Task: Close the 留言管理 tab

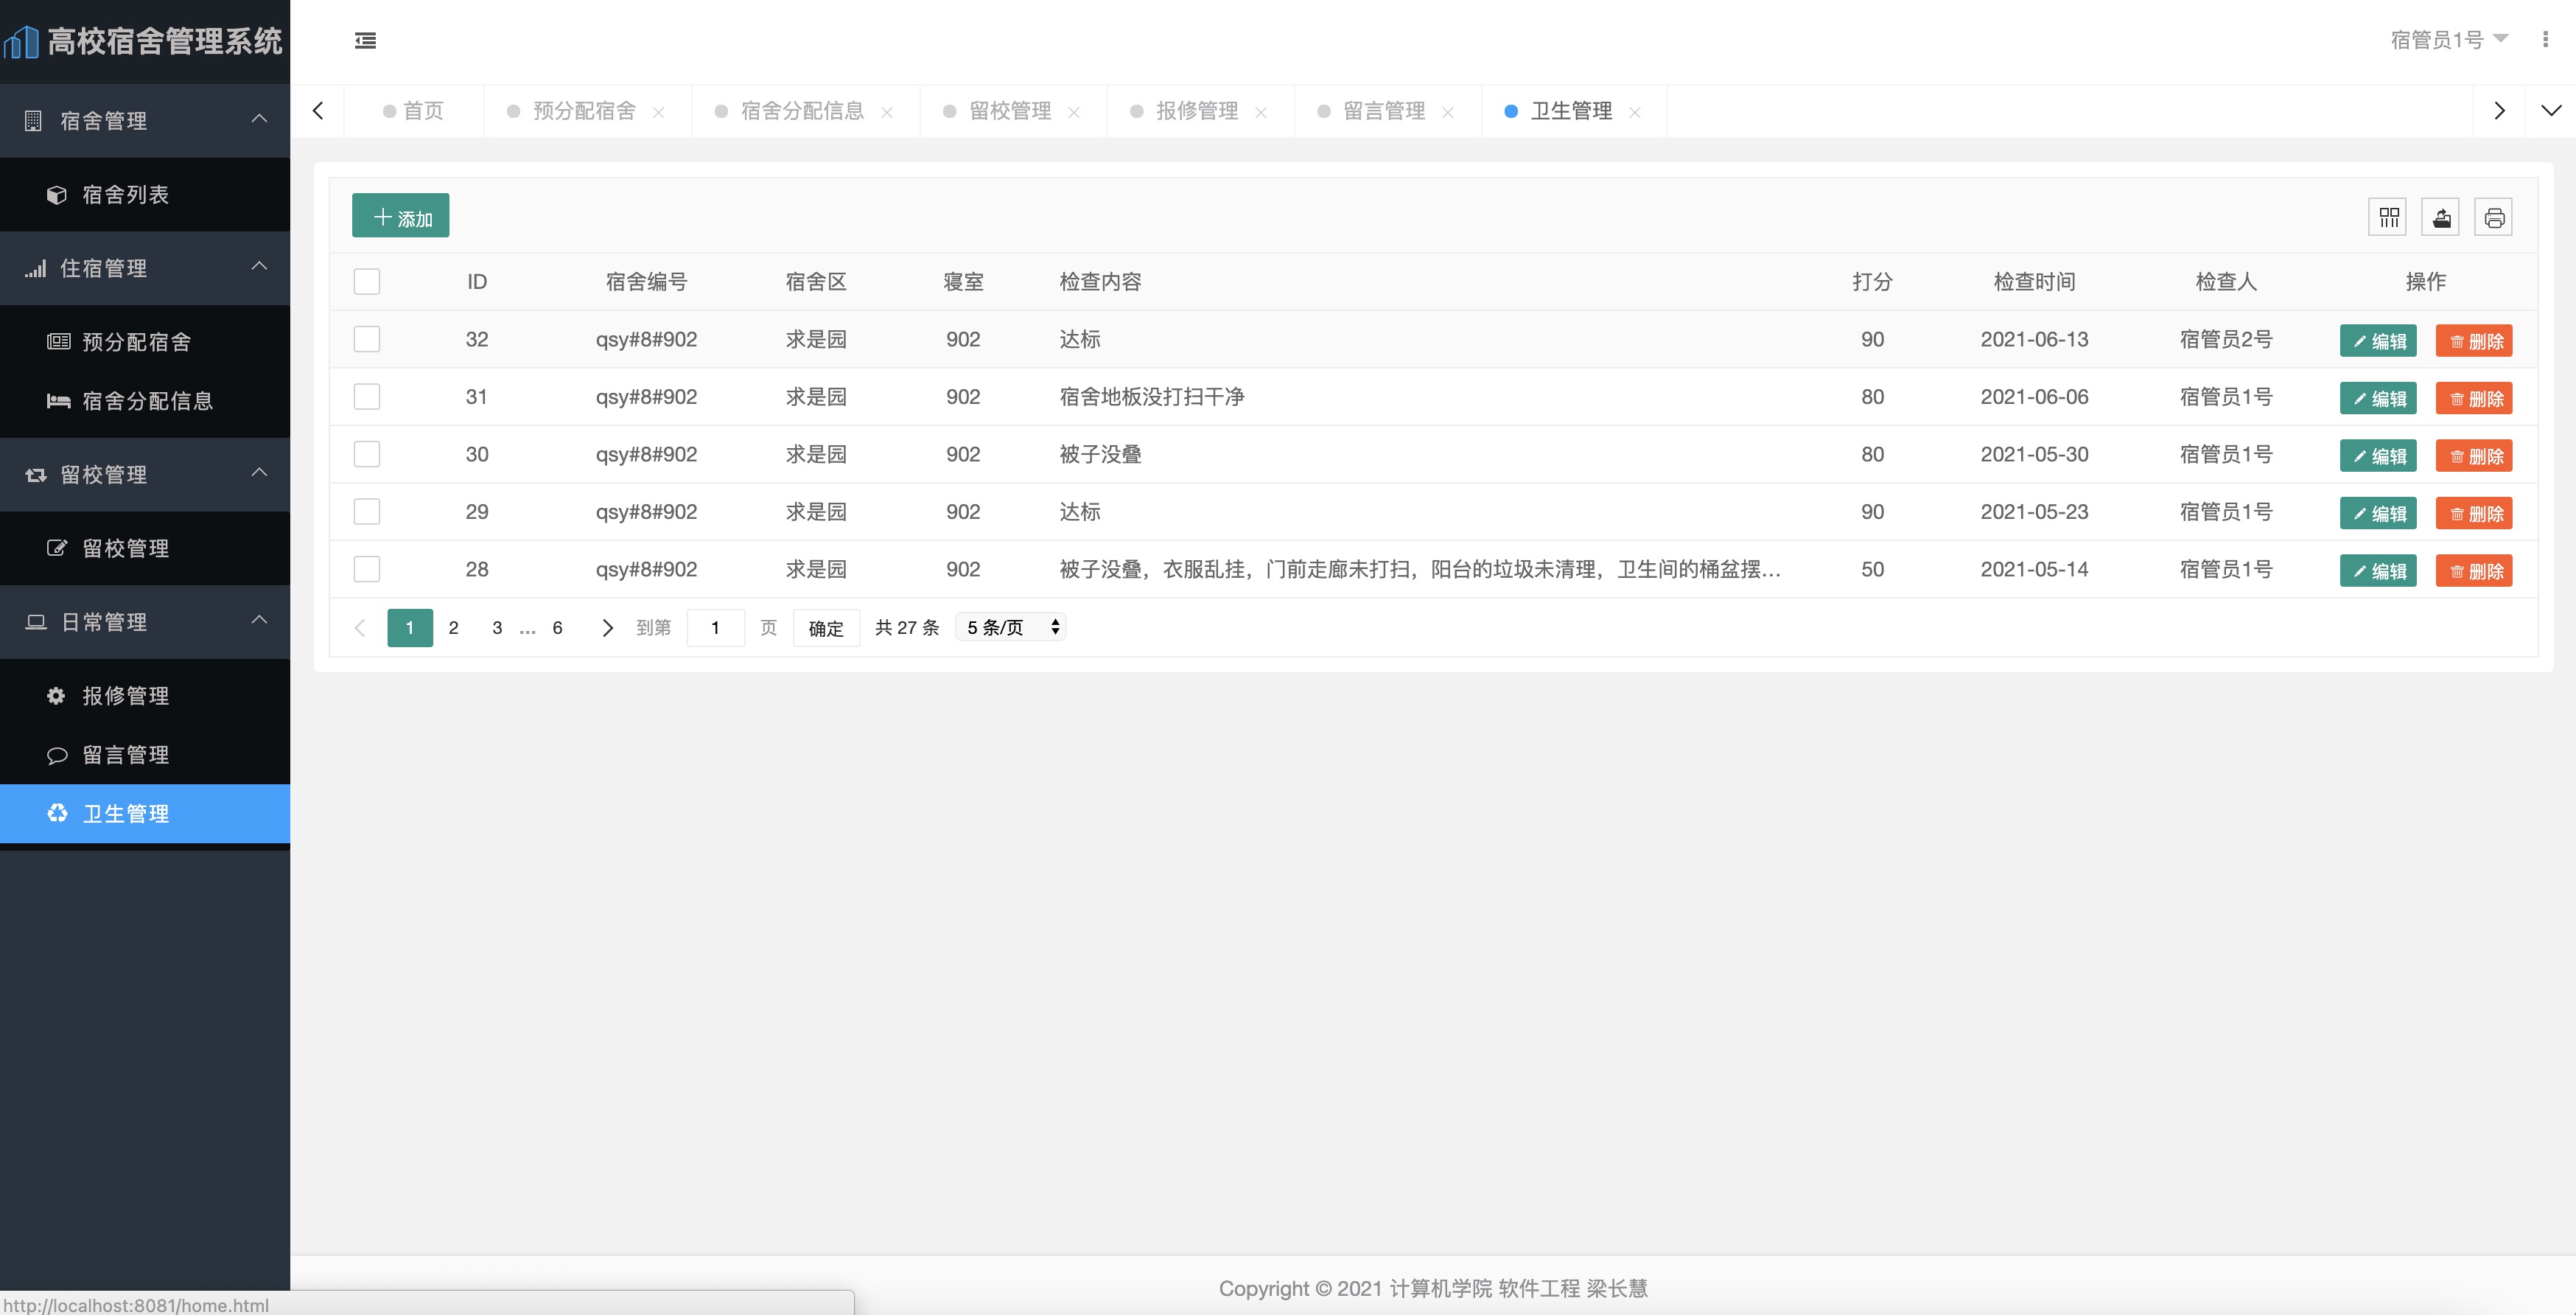Action: pyautogui.click(x=1448, y=113)
